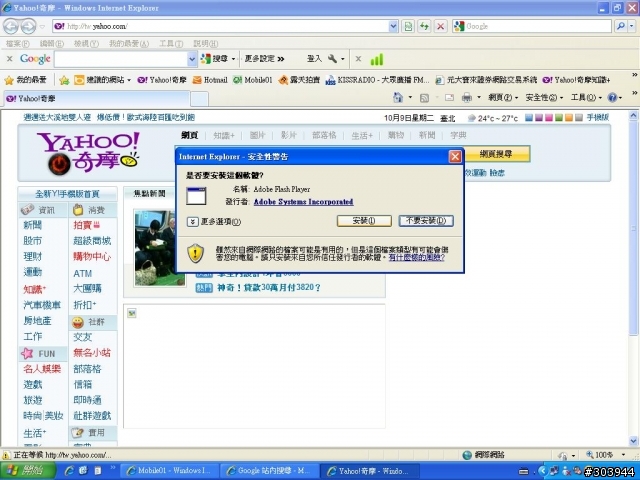Click the RSS feeds icon
This screenshot has width=640, height=480.
[x=424, y=98]
